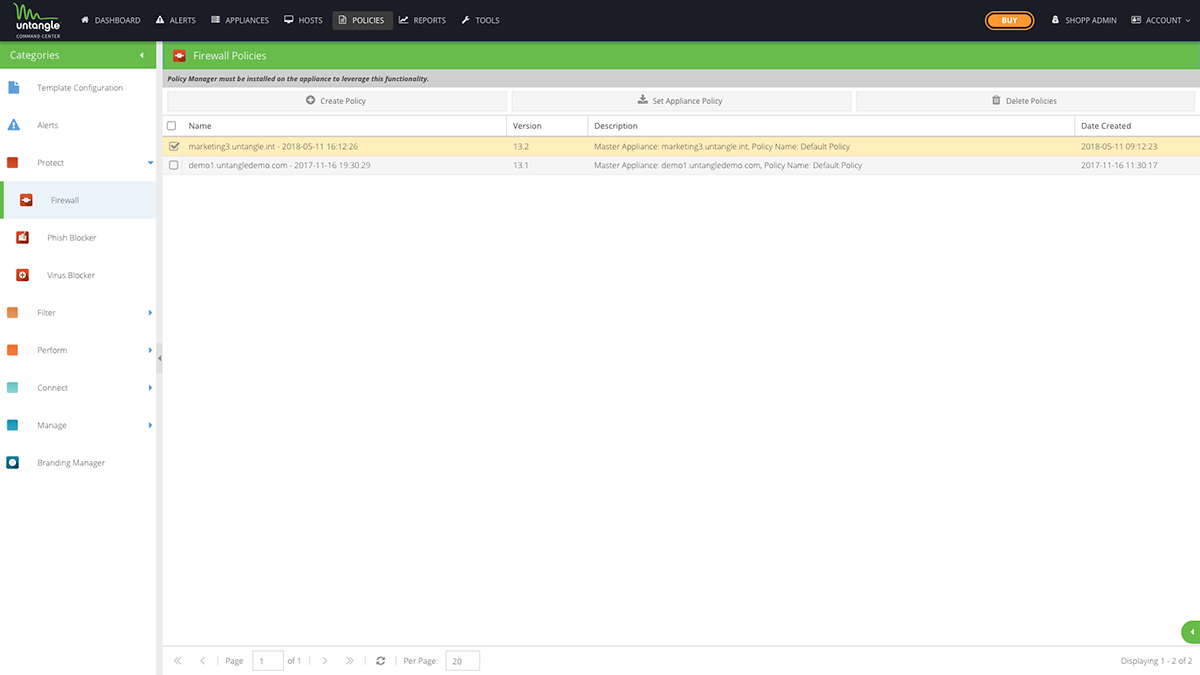Screen dimensions: 1200x675
Task: Open the Reports section
Action: pos(422,20)
